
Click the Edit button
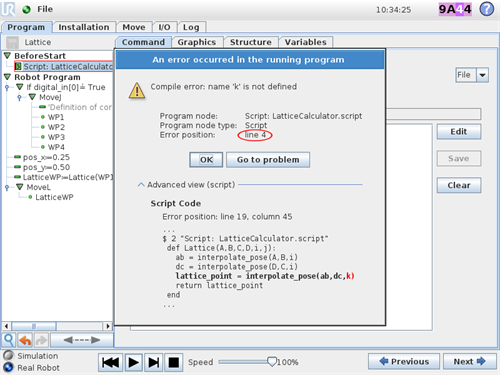(459, 132)
